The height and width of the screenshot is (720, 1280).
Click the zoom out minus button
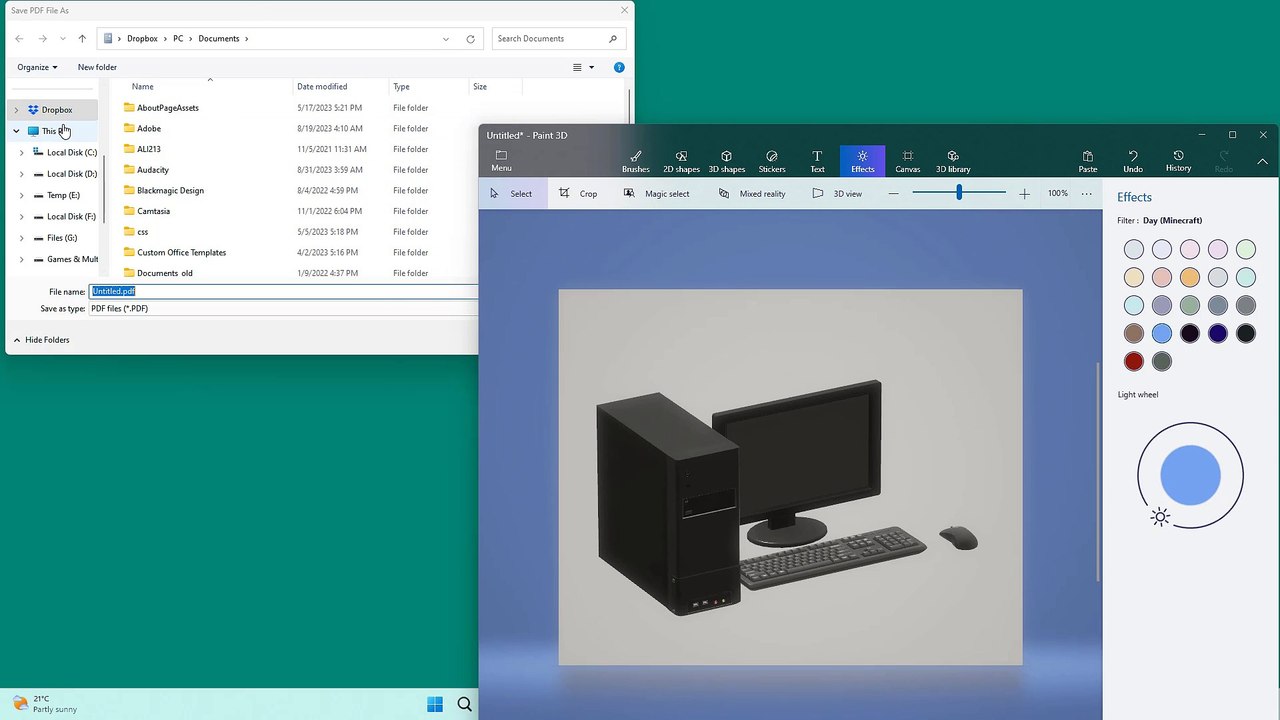coord(894,193)
